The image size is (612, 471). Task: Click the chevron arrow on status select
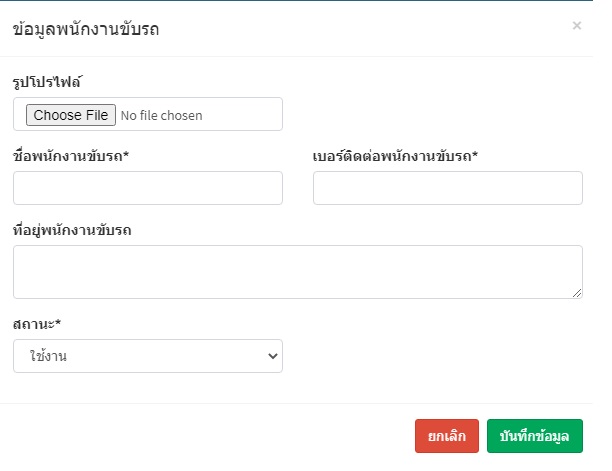[273, 356]
